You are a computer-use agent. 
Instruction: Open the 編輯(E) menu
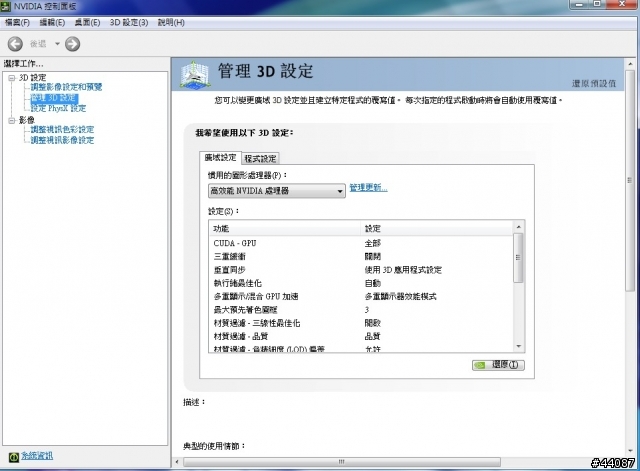[52, 22]
